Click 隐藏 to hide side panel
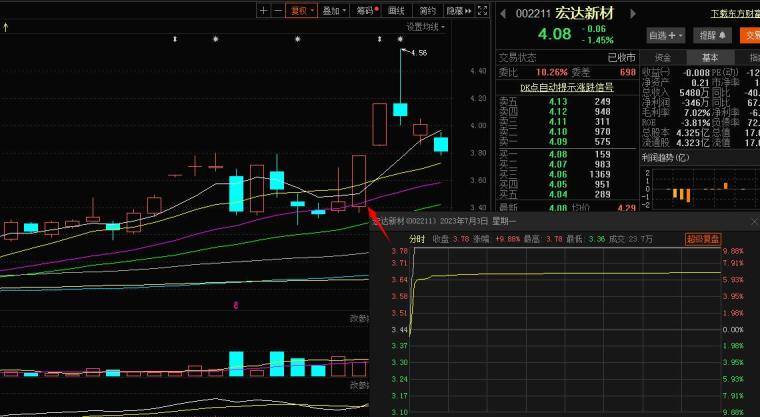The image size is (760, 417). tap(458, 10)
